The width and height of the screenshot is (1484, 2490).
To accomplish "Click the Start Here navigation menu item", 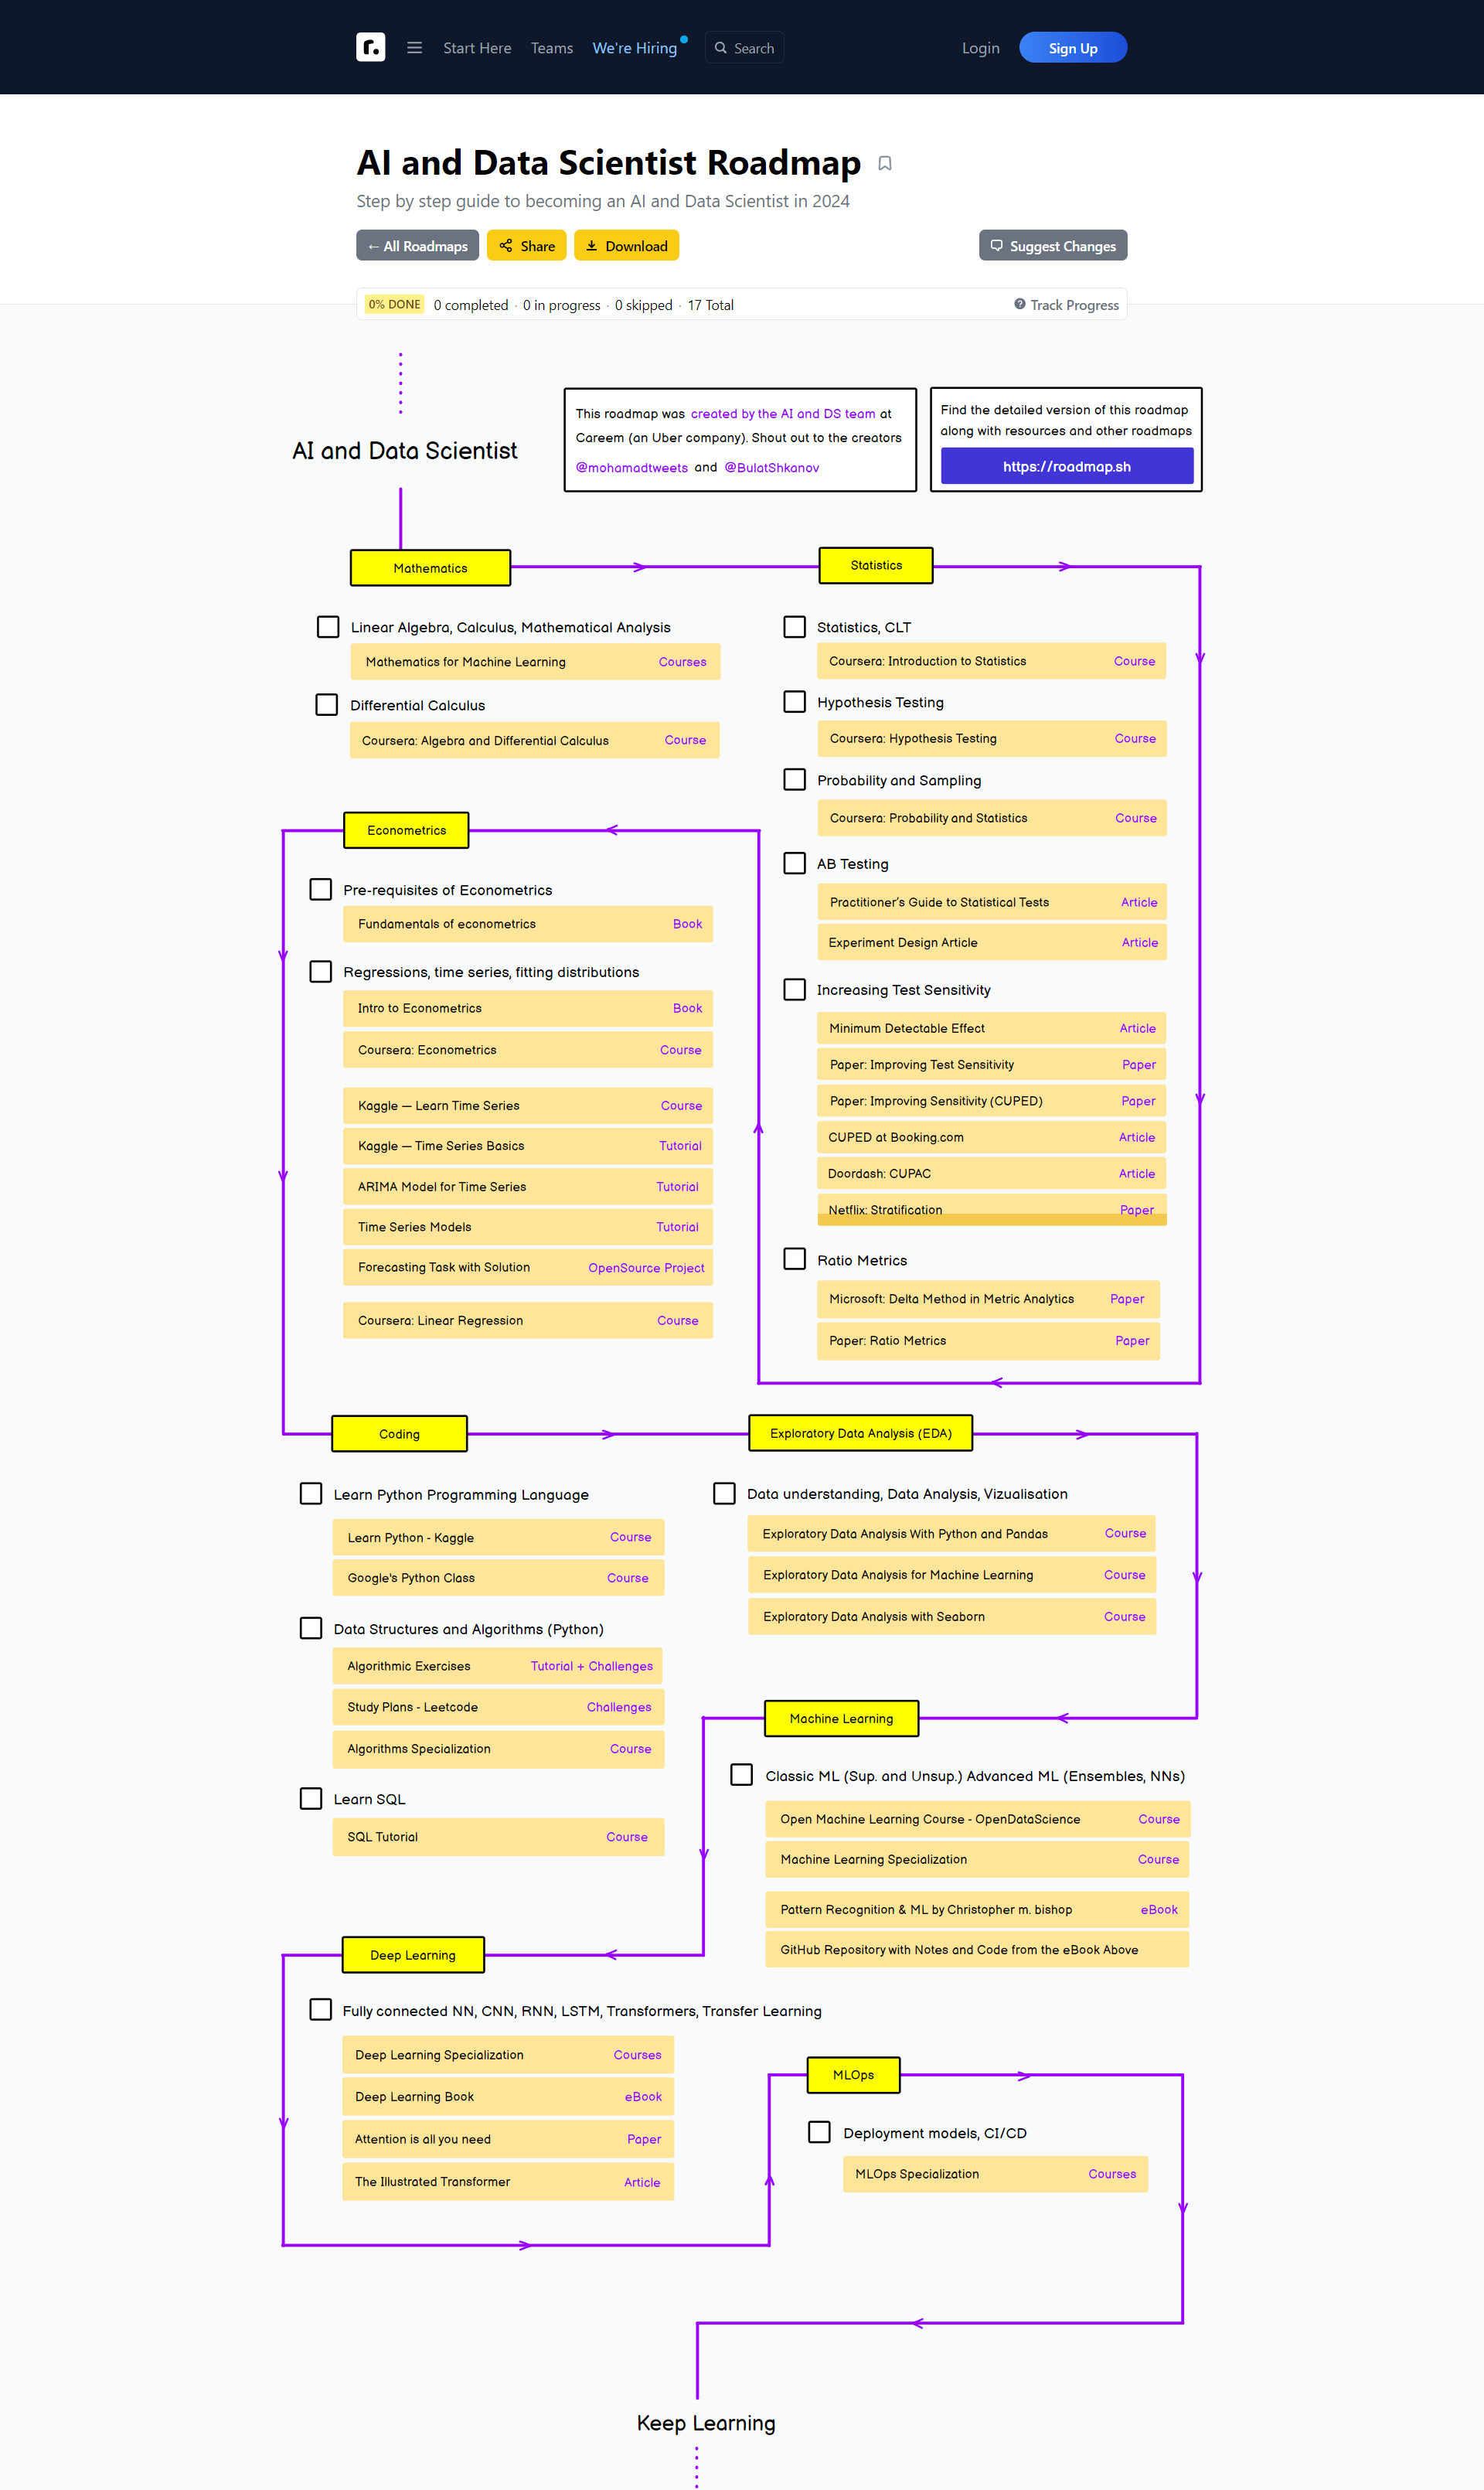I will pyautogui.click(x=477, y=48).
